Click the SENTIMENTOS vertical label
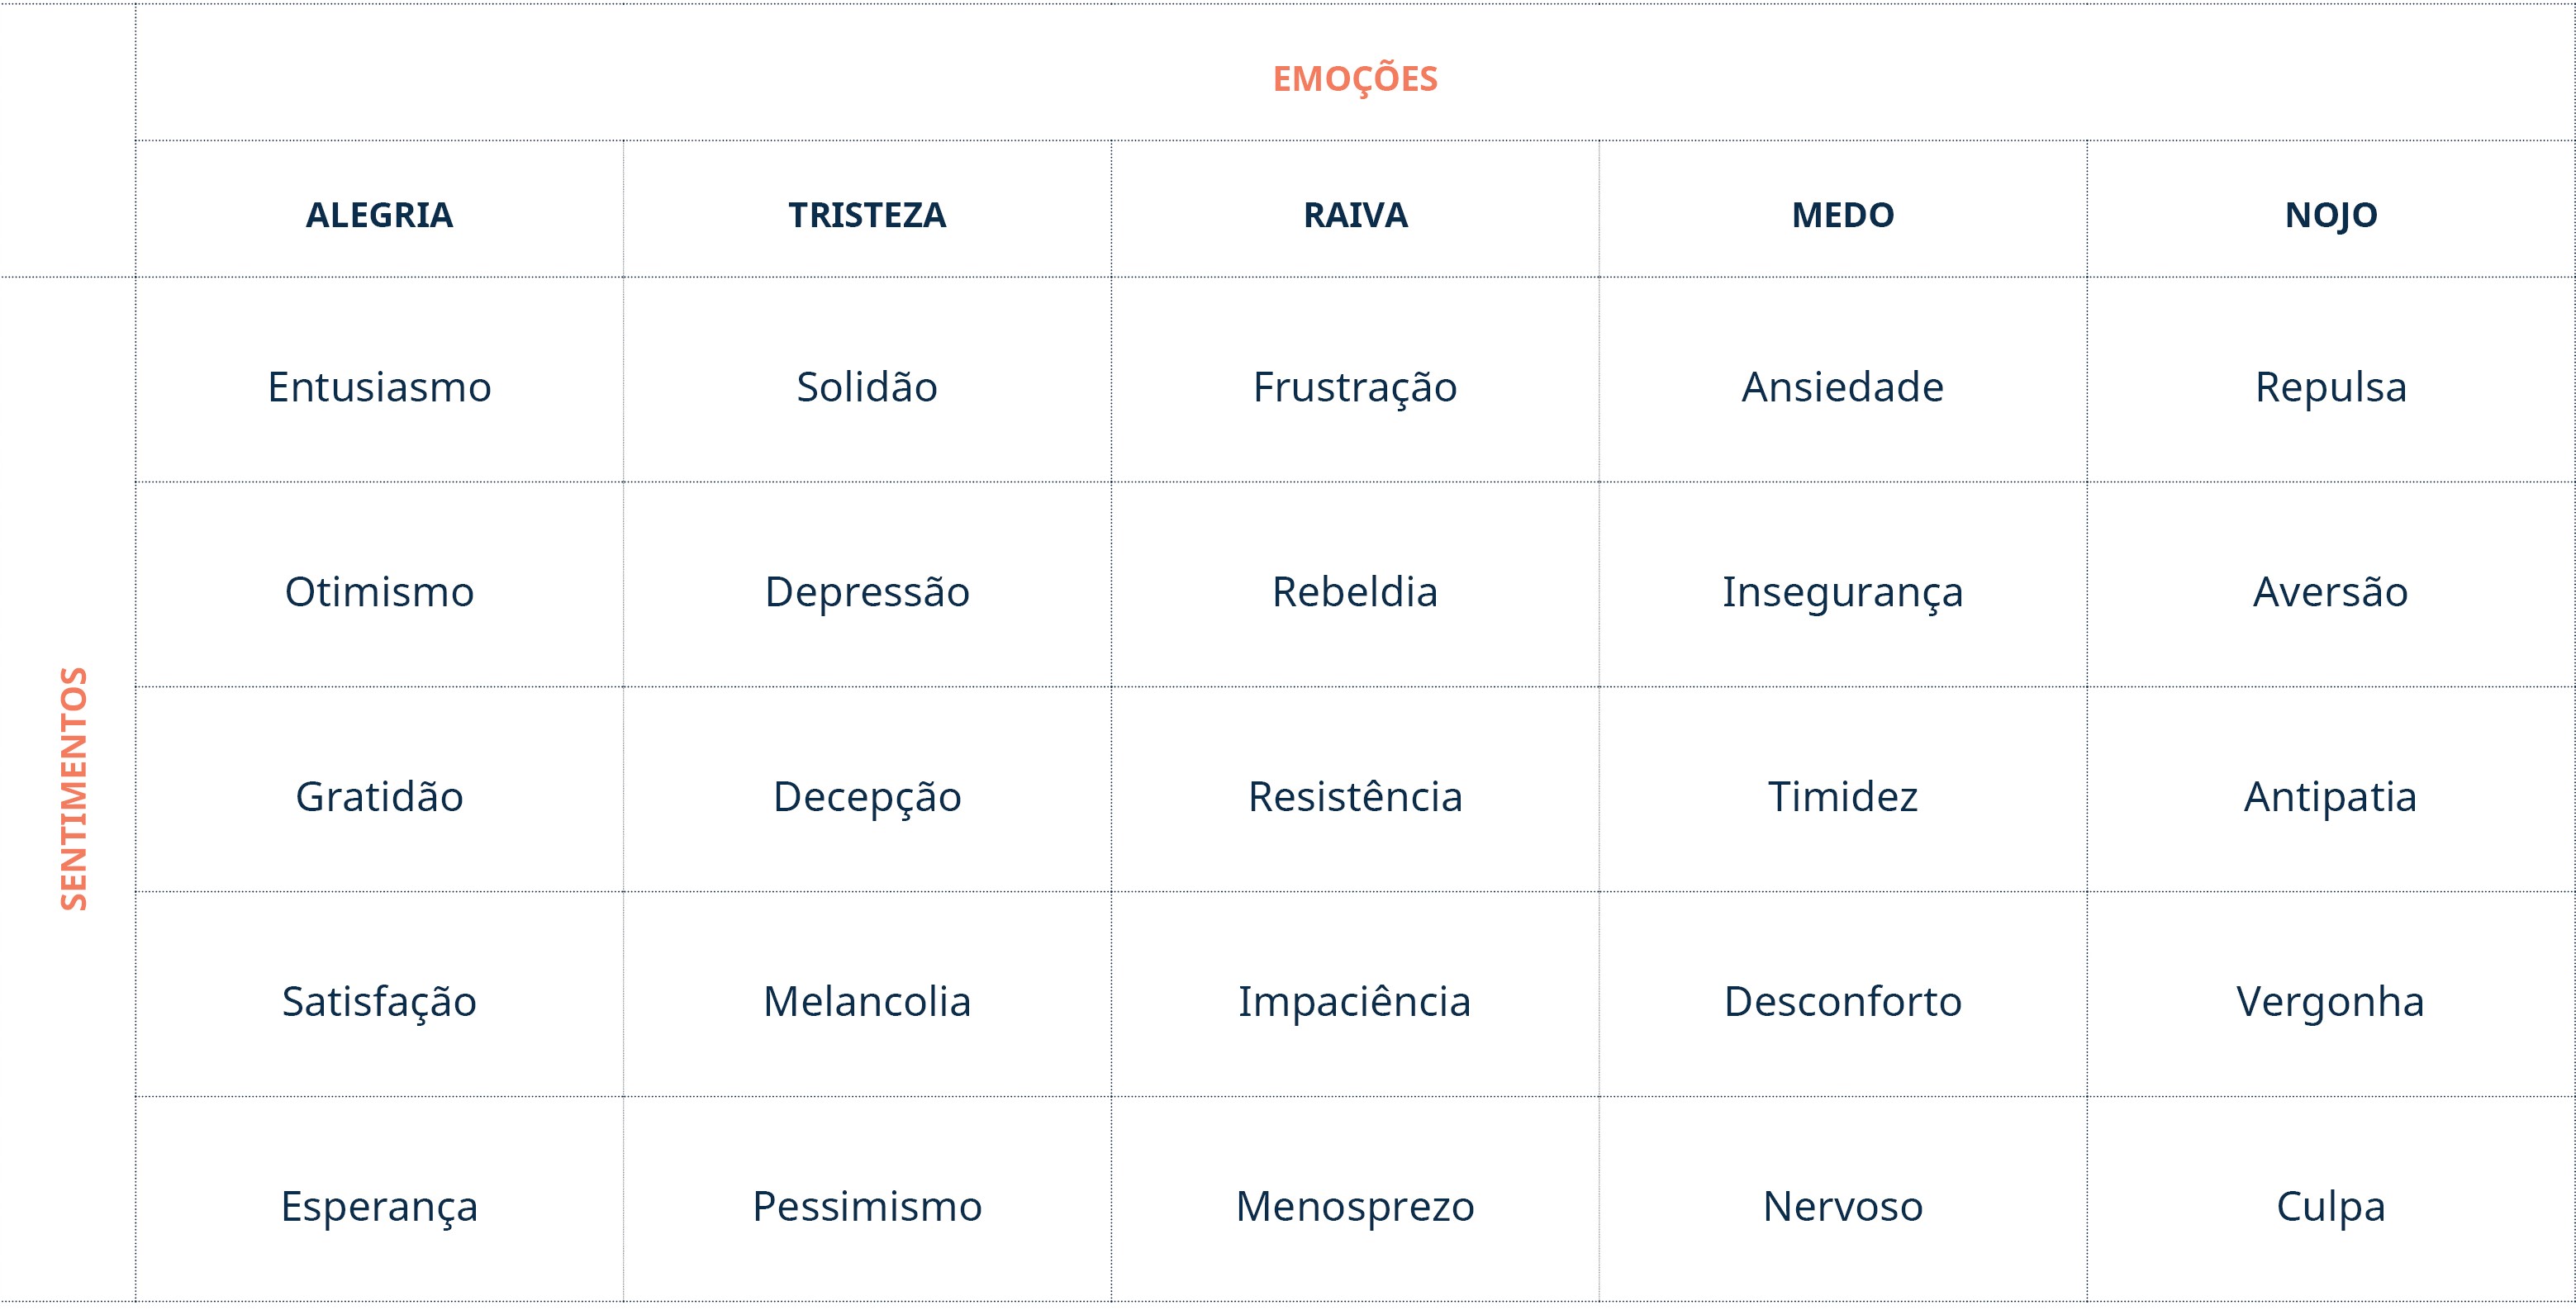The height and width of the screenshot is (1310, 2576). 74,789
